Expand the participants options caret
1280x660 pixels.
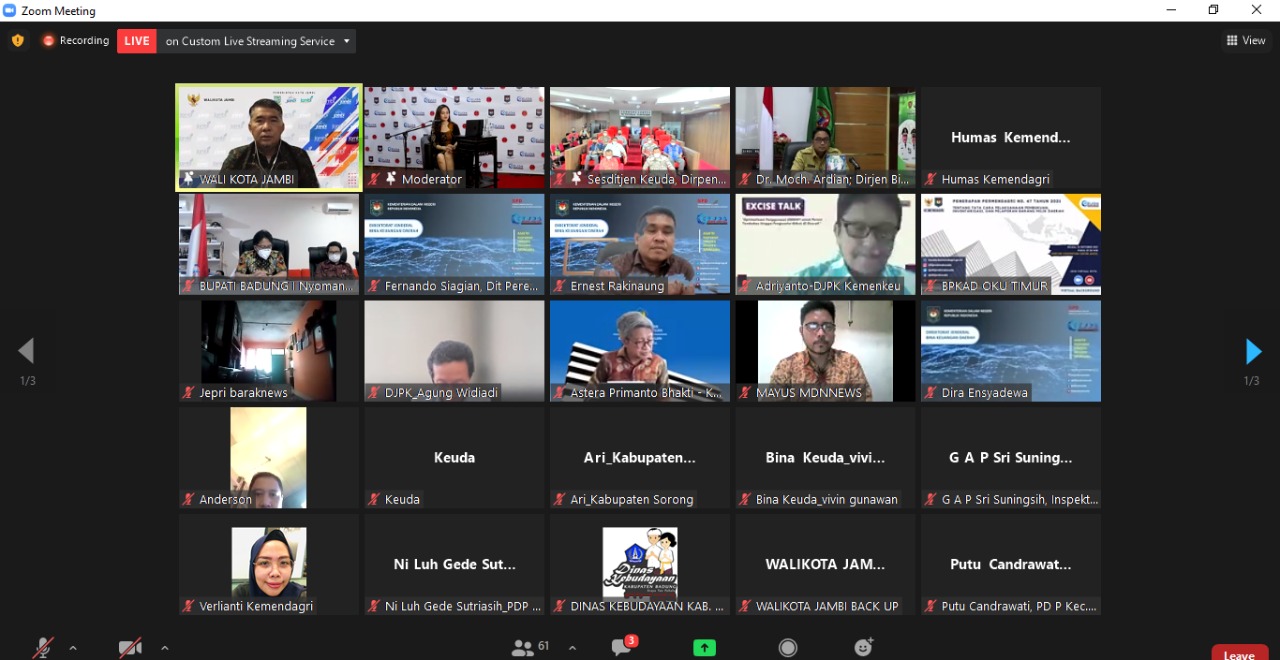point(572,648)
